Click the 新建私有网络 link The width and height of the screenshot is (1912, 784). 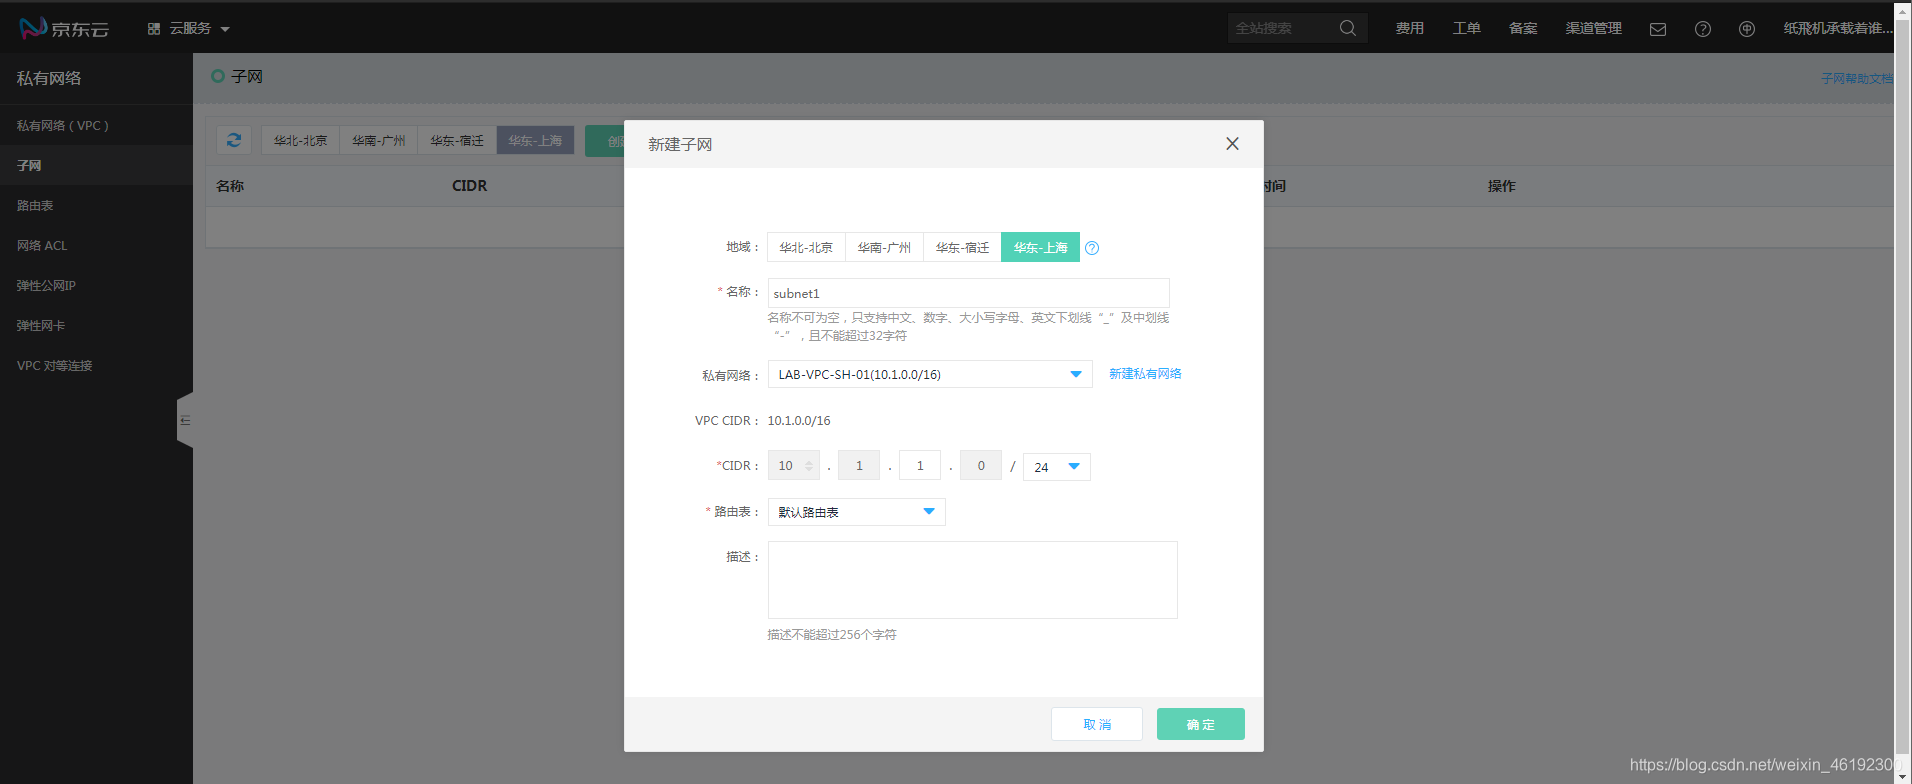[x=1145, y=374]
